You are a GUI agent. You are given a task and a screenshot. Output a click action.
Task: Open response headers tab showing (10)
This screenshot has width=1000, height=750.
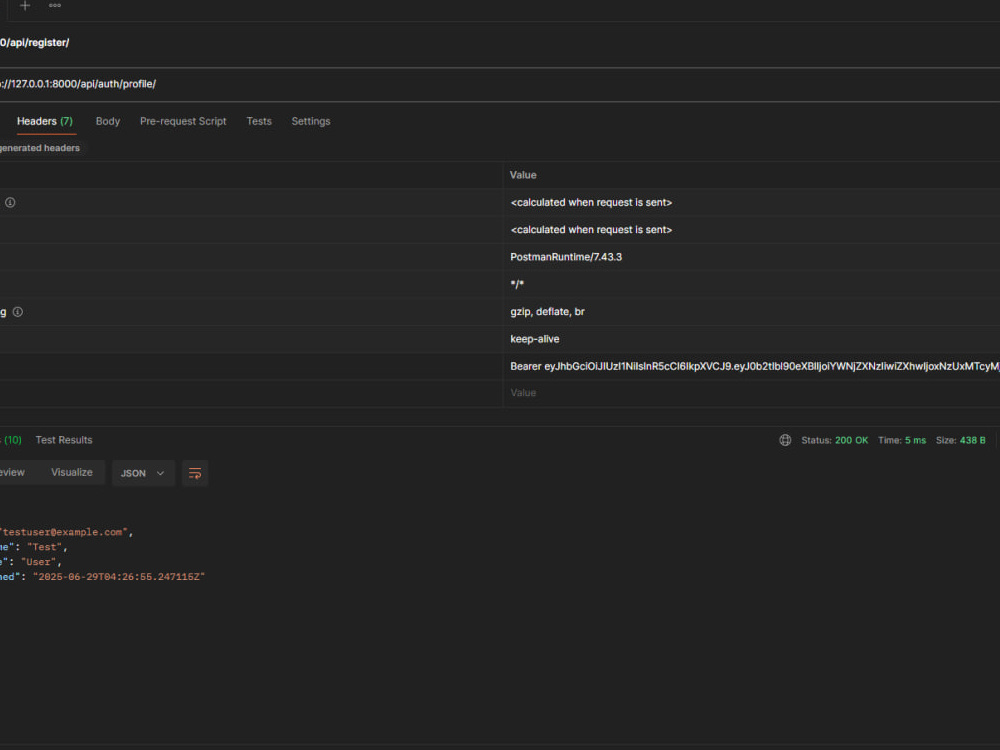pos(11,440)
